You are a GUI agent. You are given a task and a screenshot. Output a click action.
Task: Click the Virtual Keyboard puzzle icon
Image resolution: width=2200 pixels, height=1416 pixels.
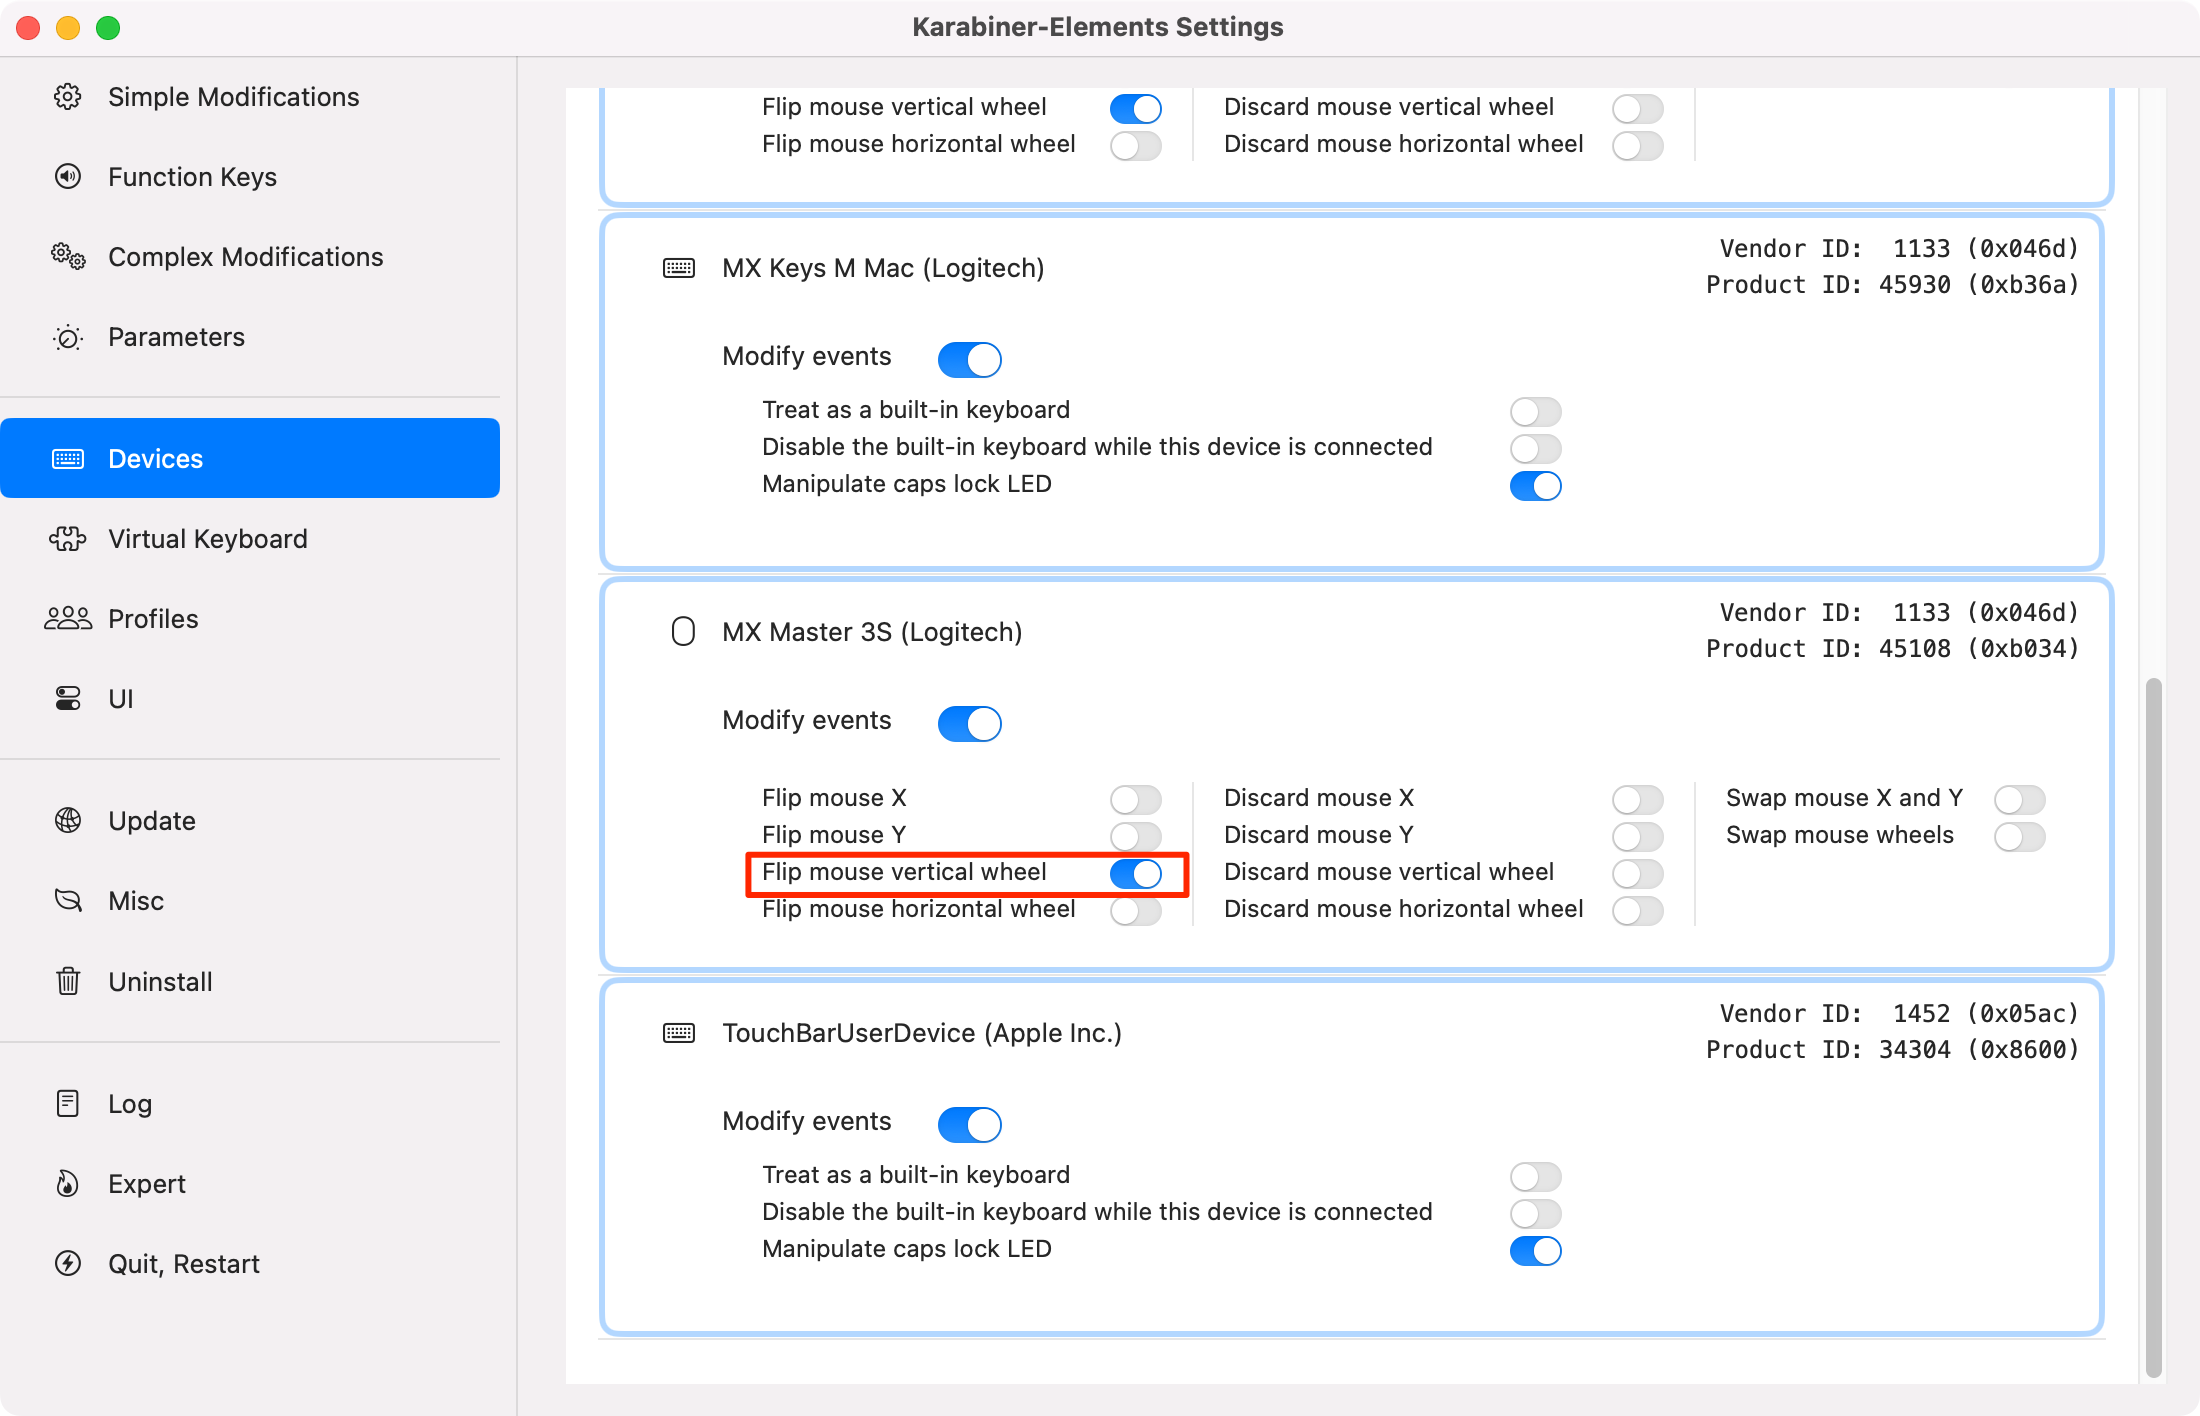click(68, 539)
